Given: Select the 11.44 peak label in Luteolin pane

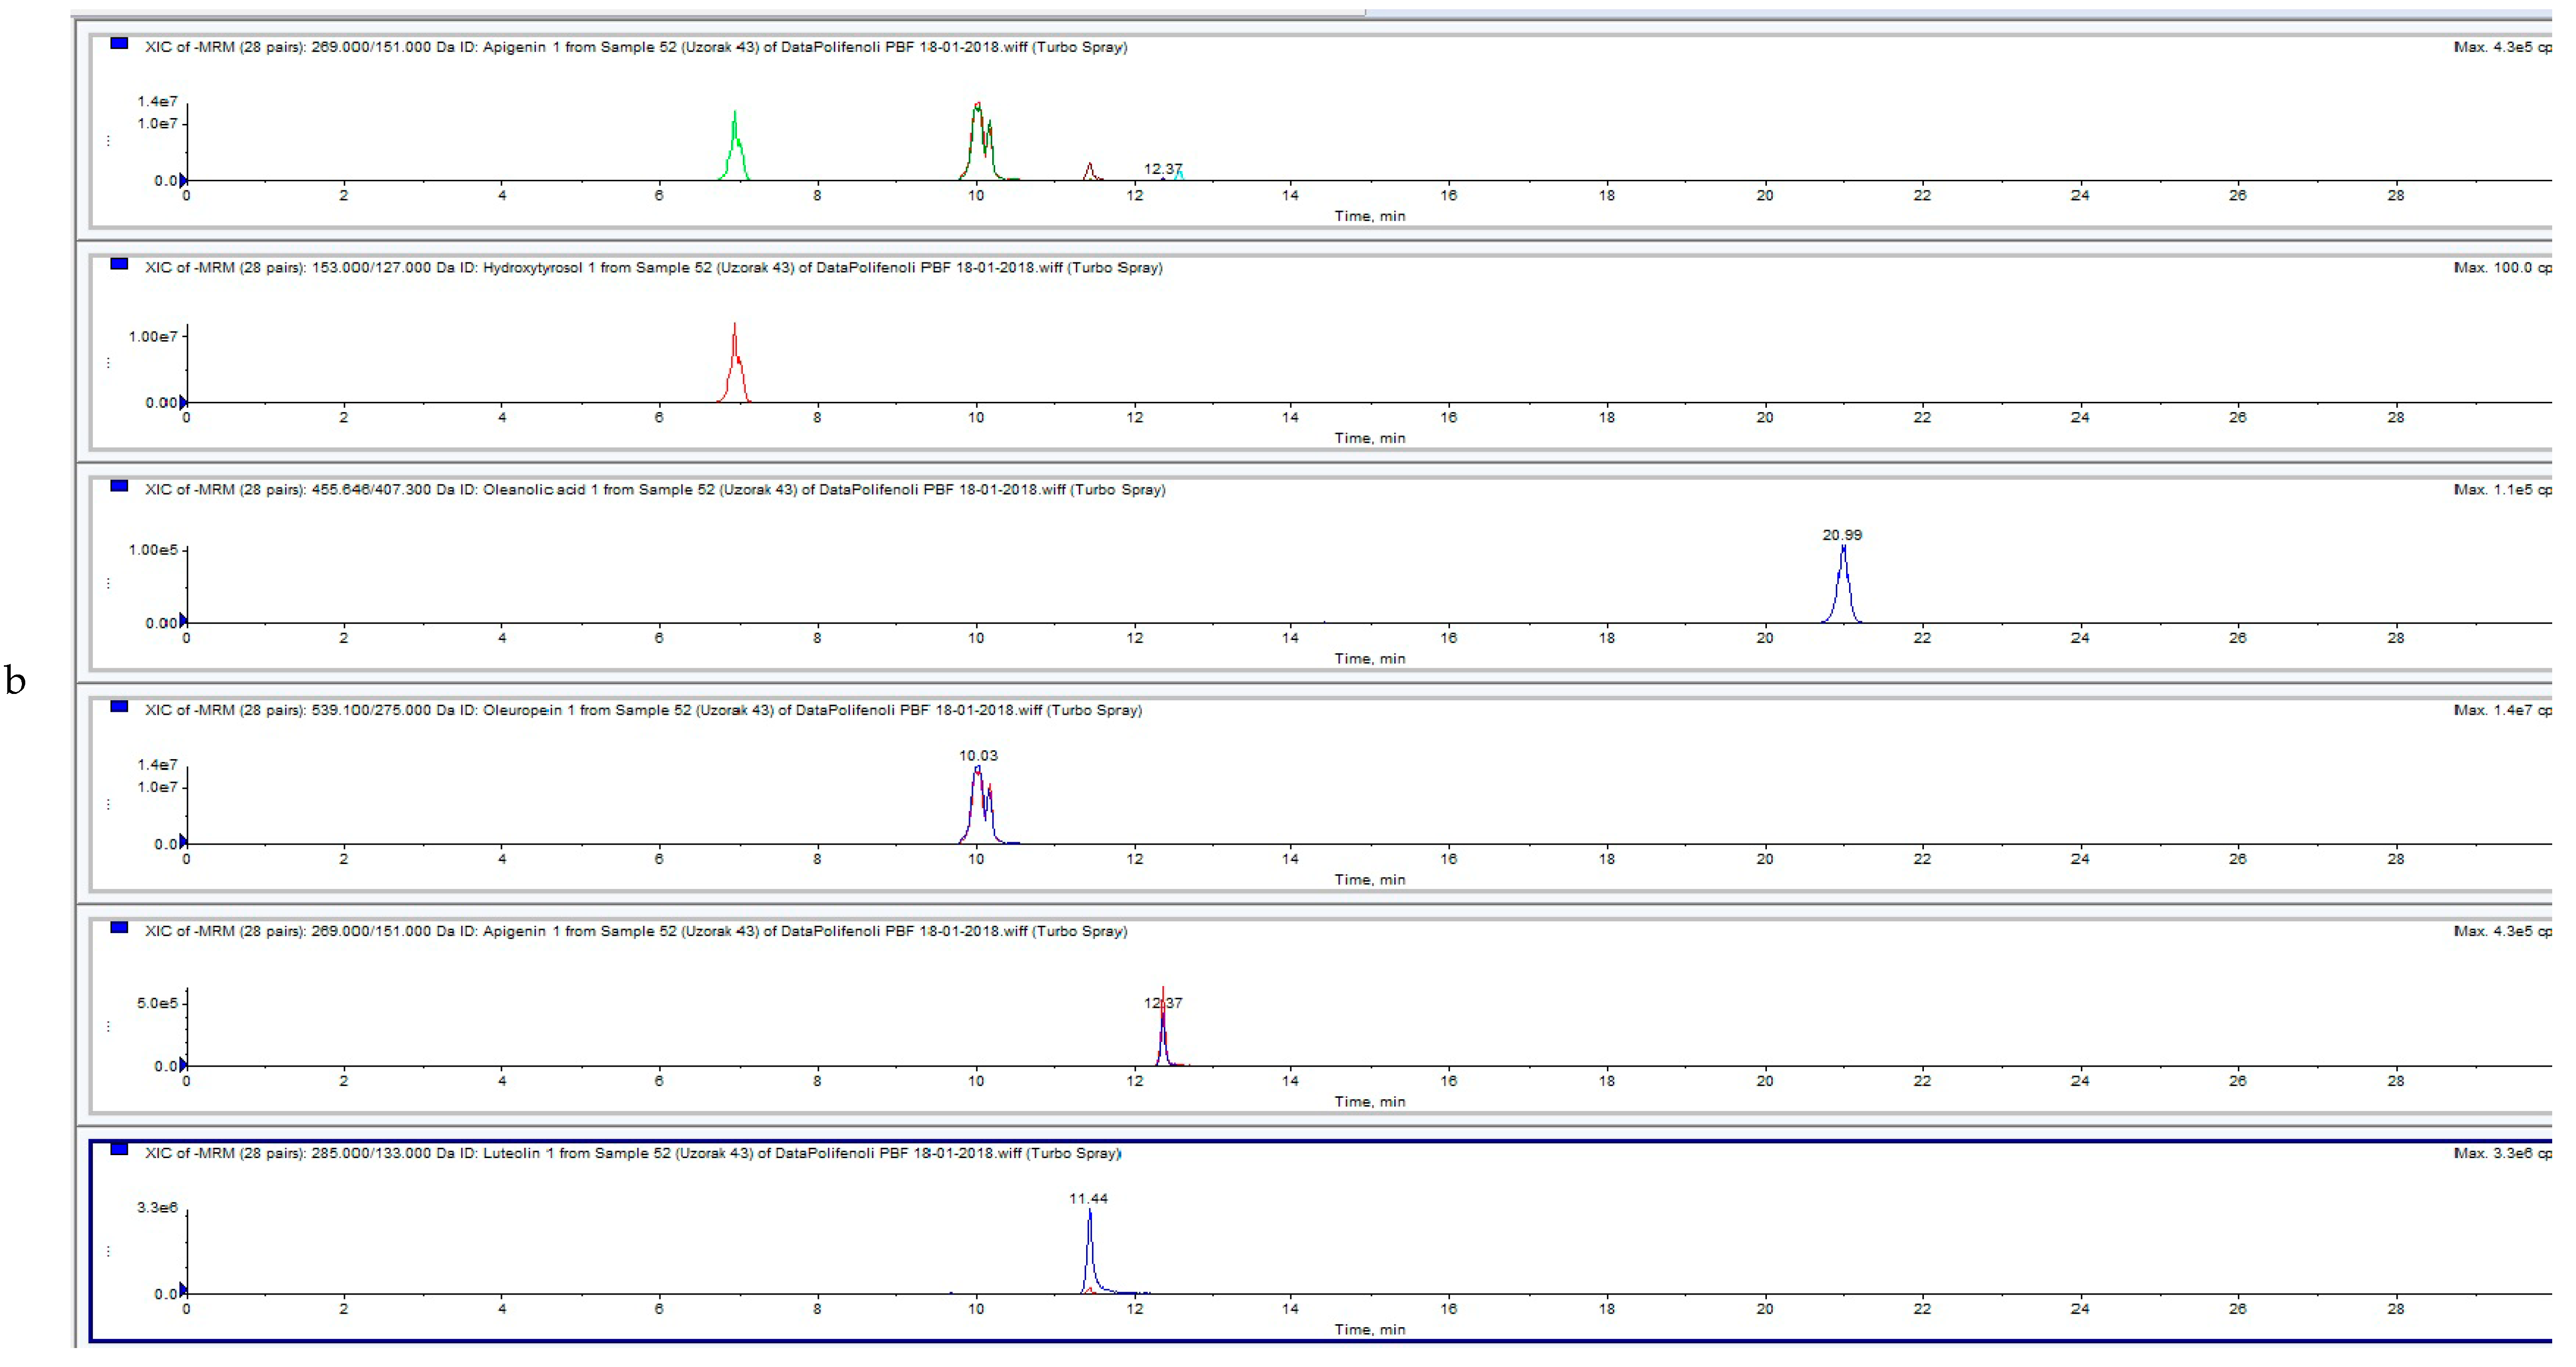Looking at the screenshot, I should pos(1088,1198).
